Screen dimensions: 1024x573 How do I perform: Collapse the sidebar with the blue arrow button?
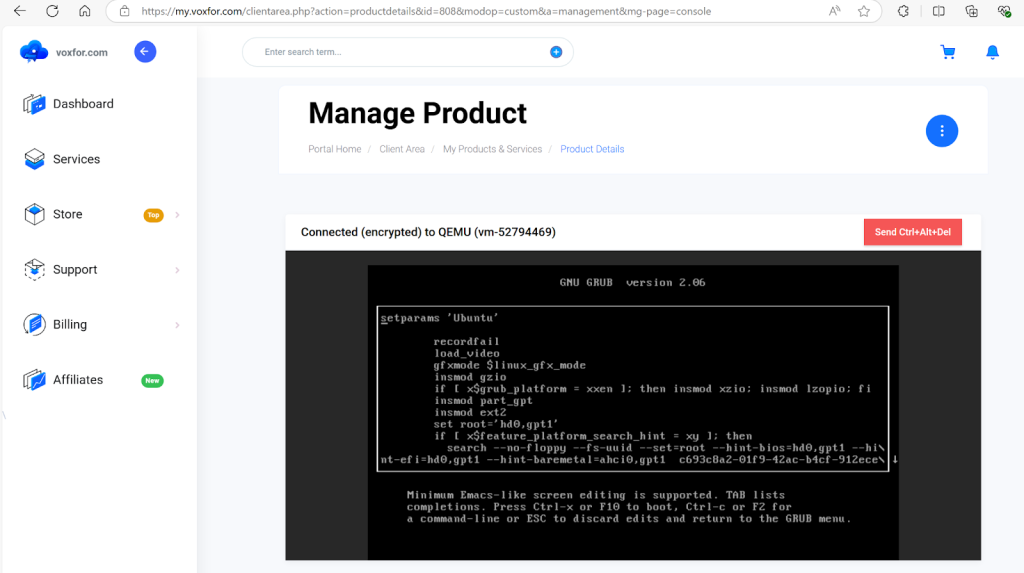(x=145, y=52)
